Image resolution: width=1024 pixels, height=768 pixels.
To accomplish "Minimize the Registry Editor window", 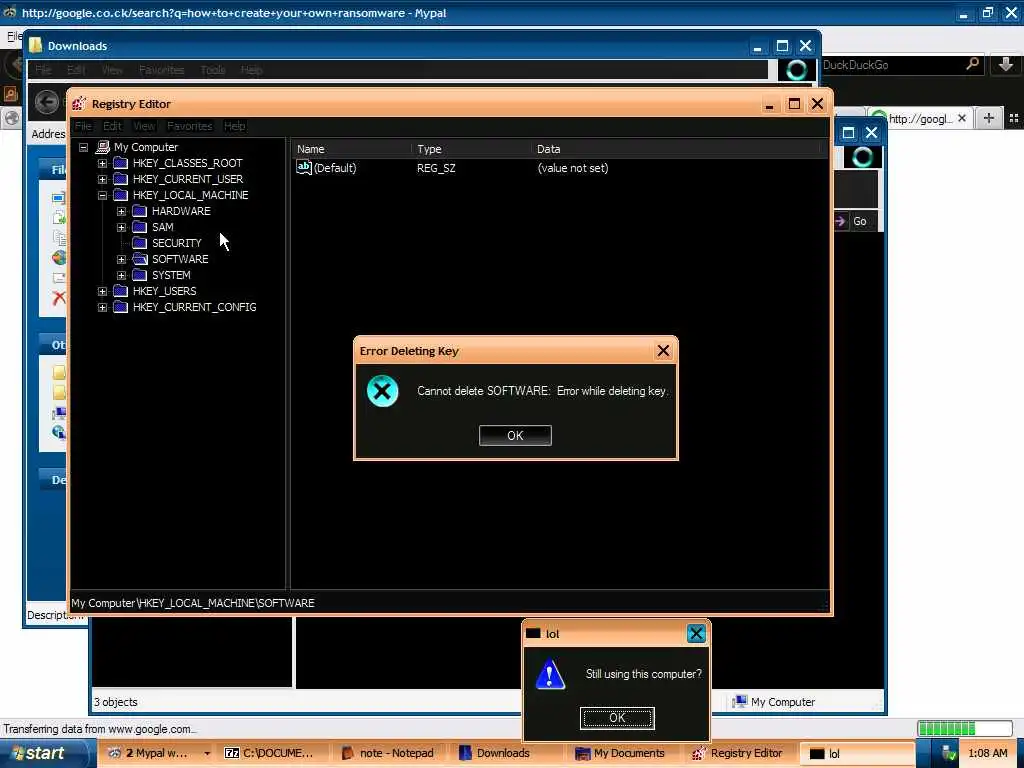I will [x=770, y=104].
